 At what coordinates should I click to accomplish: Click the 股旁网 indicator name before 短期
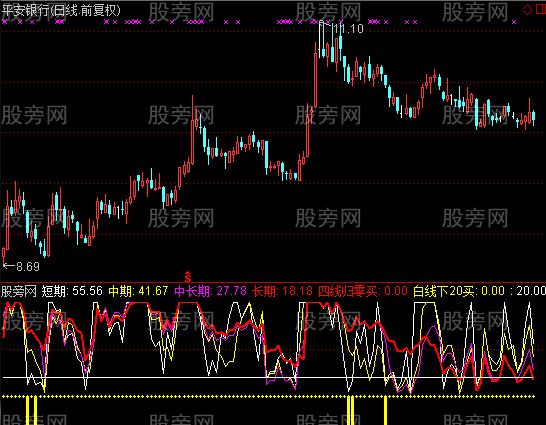[x=19, y=291]
